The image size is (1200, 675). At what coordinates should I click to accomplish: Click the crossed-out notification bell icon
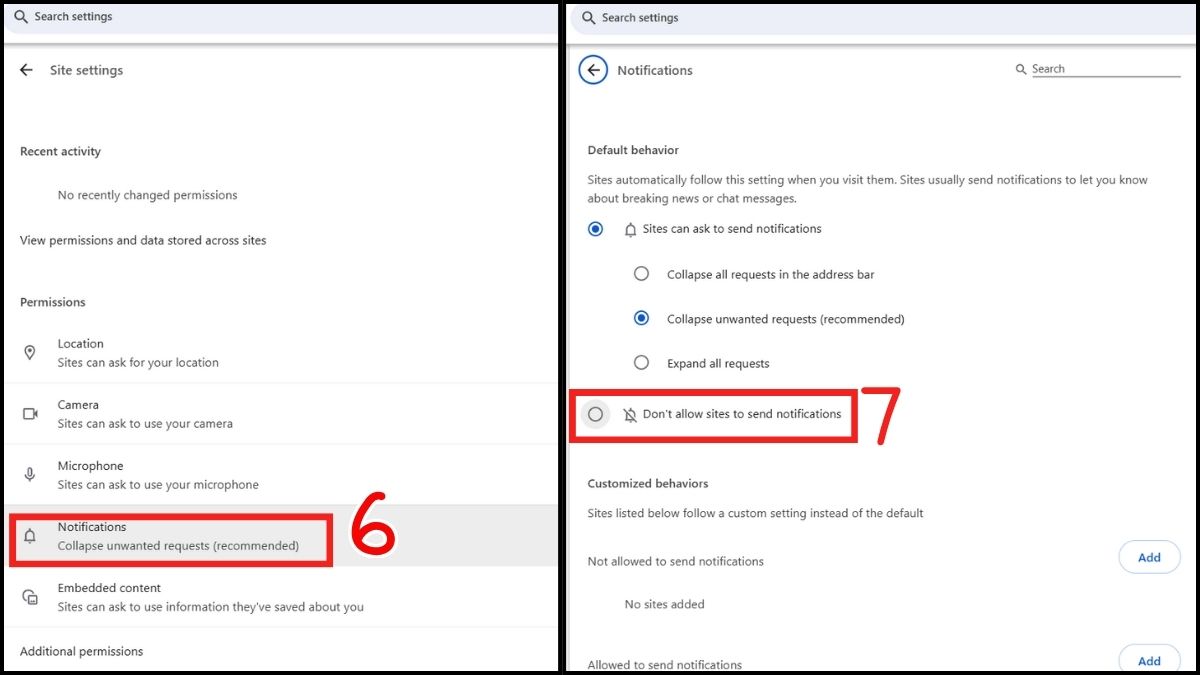pos(630,414)
